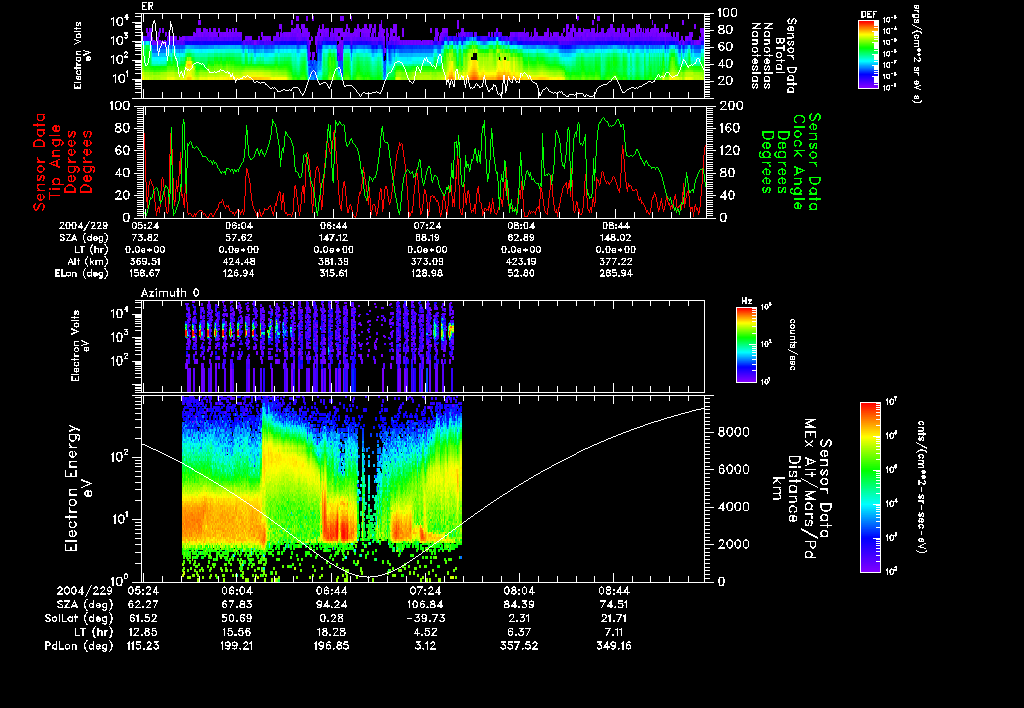This screenshot has height=708, width=1024.
Task: Click the ELon value 126.94
Action: 238,274
